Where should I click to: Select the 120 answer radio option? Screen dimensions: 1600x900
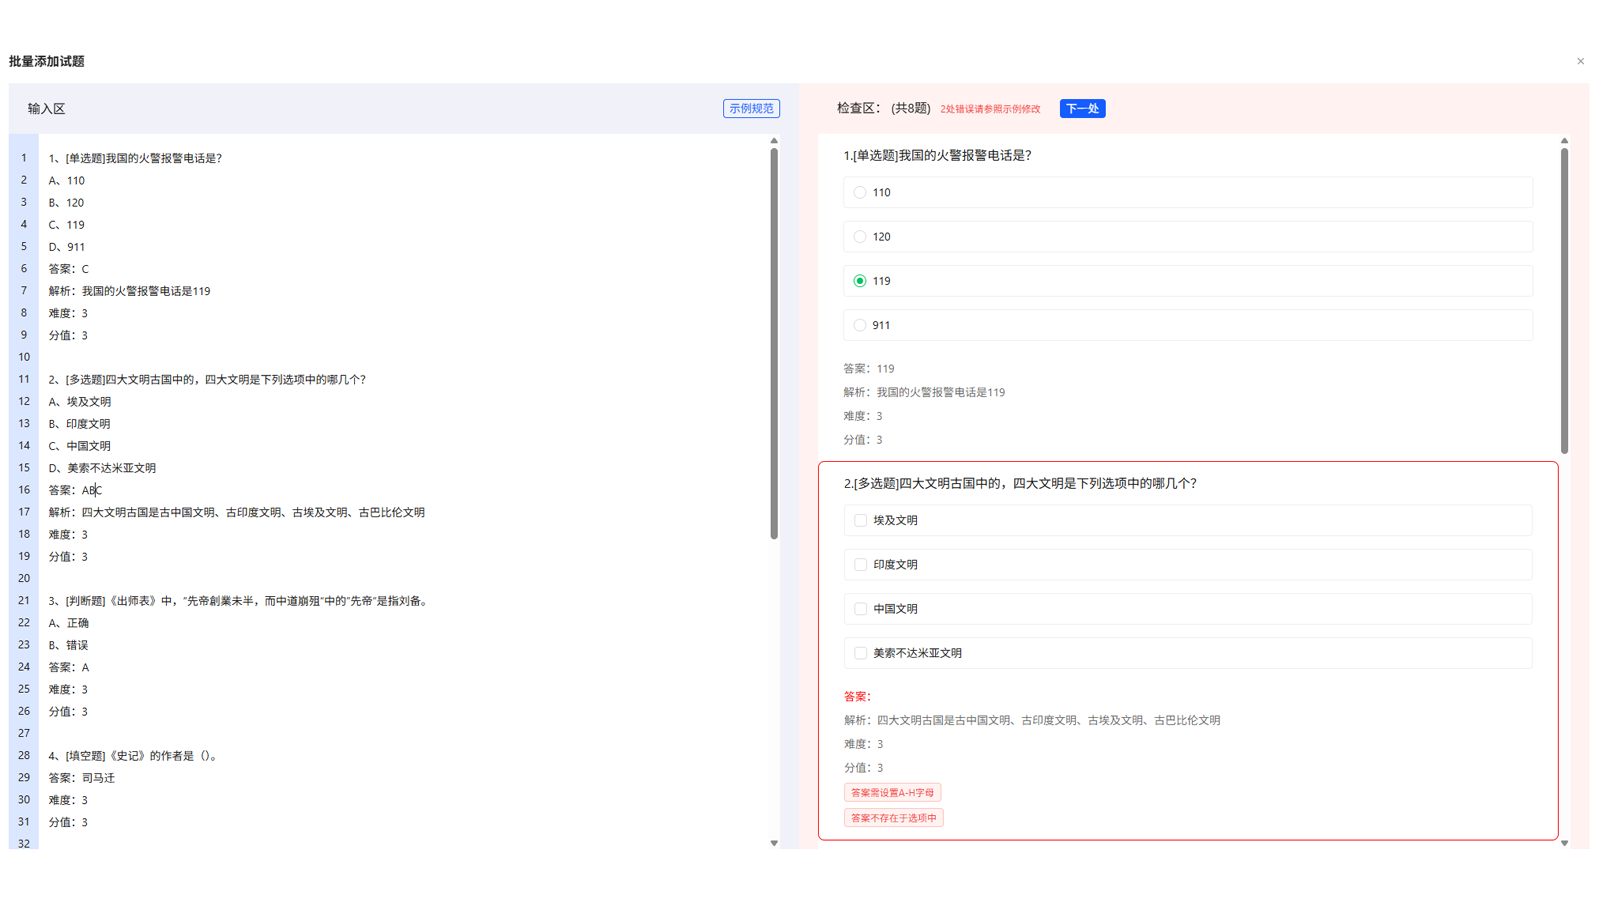[860, 236]
